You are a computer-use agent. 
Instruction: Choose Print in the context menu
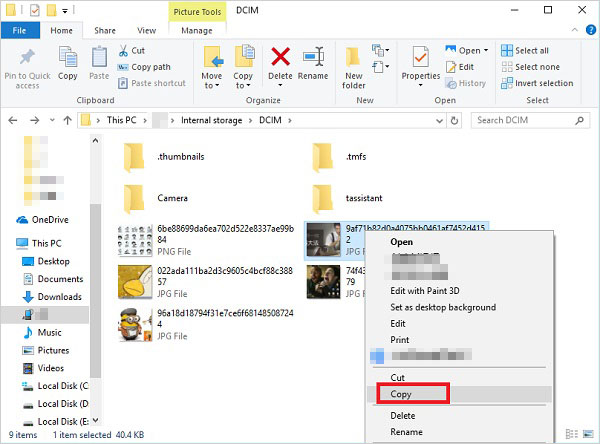[459, 340]
